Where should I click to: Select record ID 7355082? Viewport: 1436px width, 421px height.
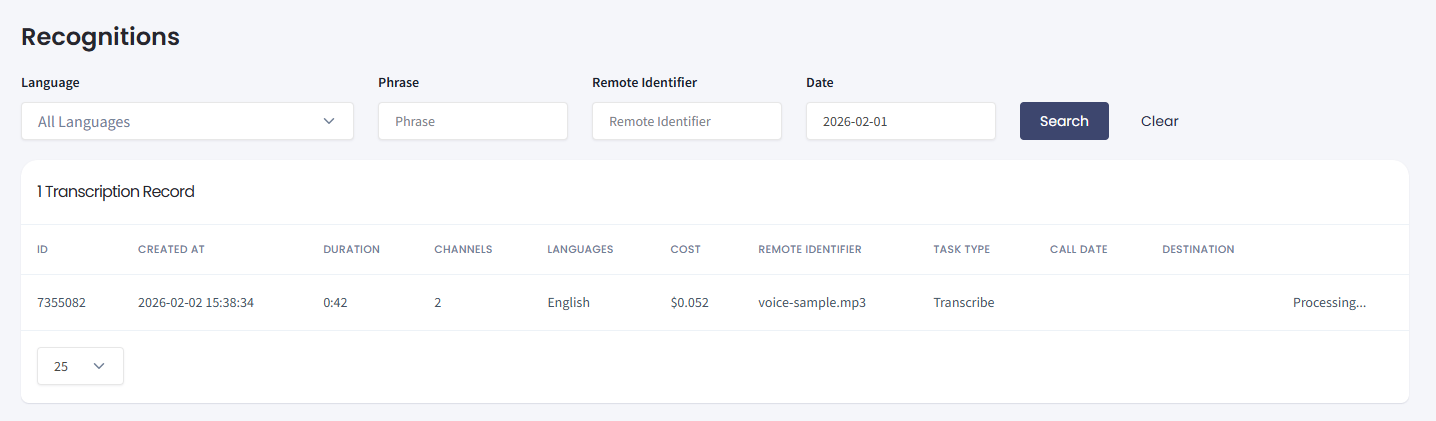(61, 302)
